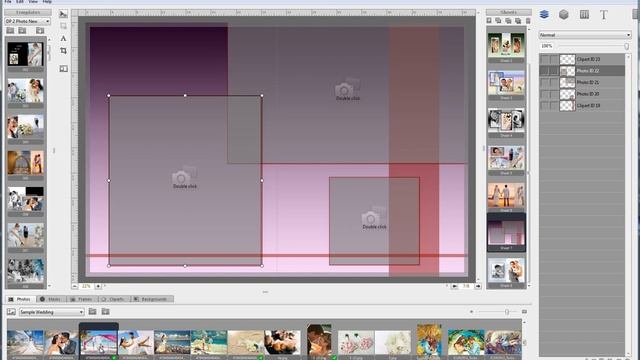Screen dimensions: 640x360
Task: Open the Sample Wedding folder dropdown
Action: 51,312
